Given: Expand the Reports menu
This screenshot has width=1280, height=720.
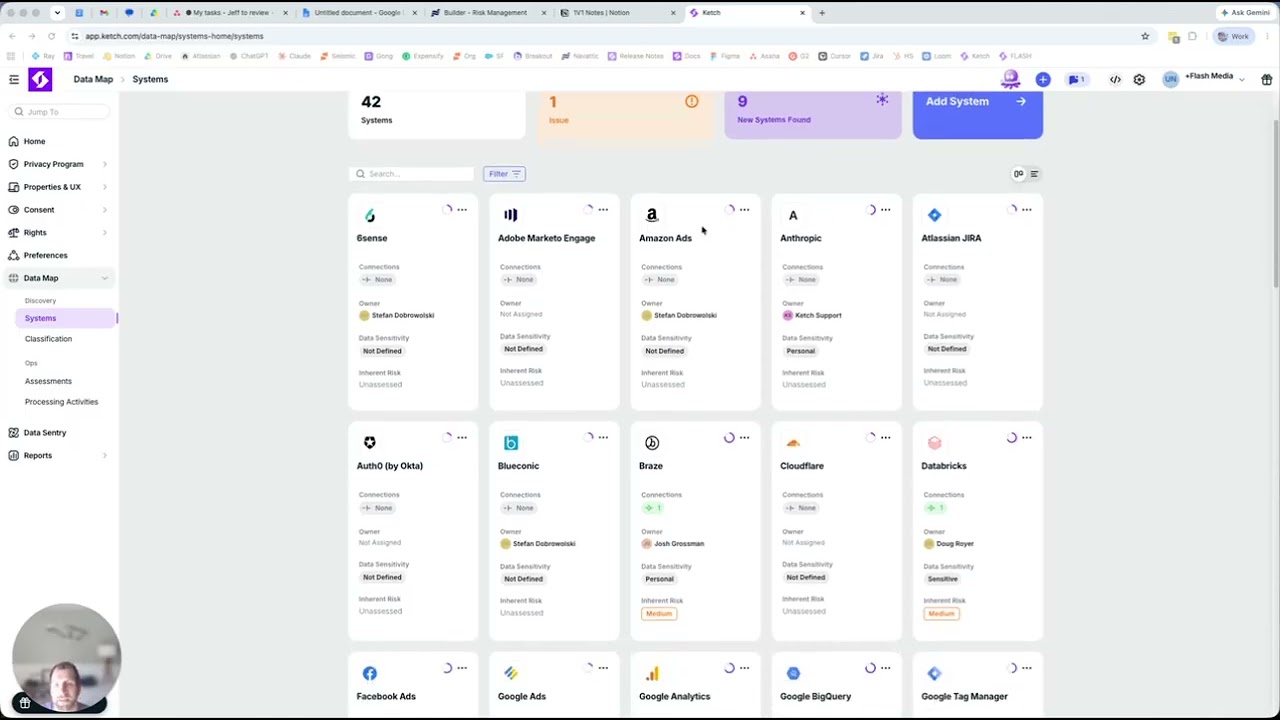Looking at the screenshot, I should pos(104,456).
